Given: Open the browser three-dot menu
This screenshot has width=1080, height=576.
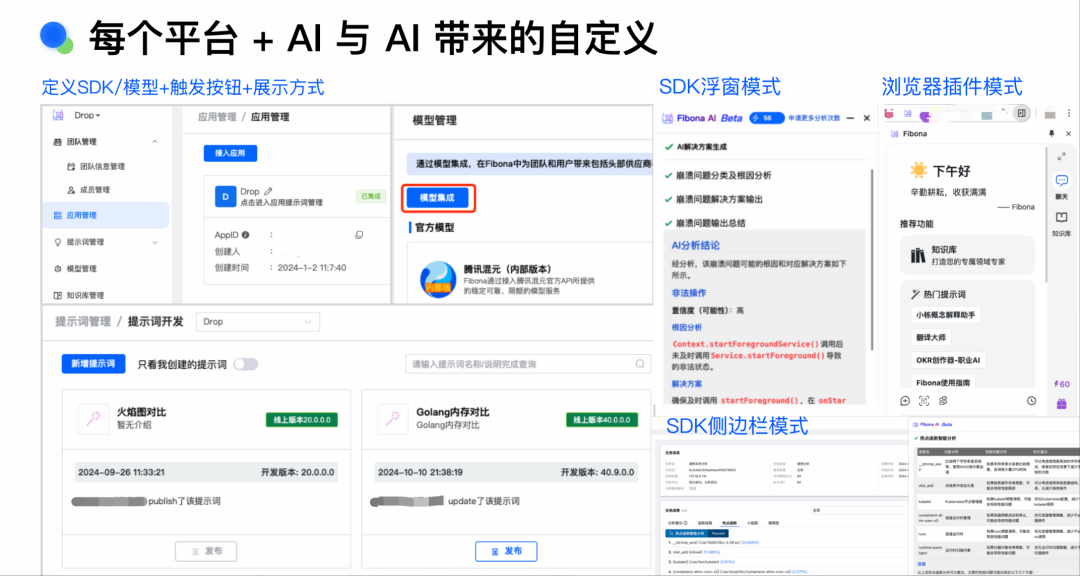Looking at the screenshot, I should 1071,114.
